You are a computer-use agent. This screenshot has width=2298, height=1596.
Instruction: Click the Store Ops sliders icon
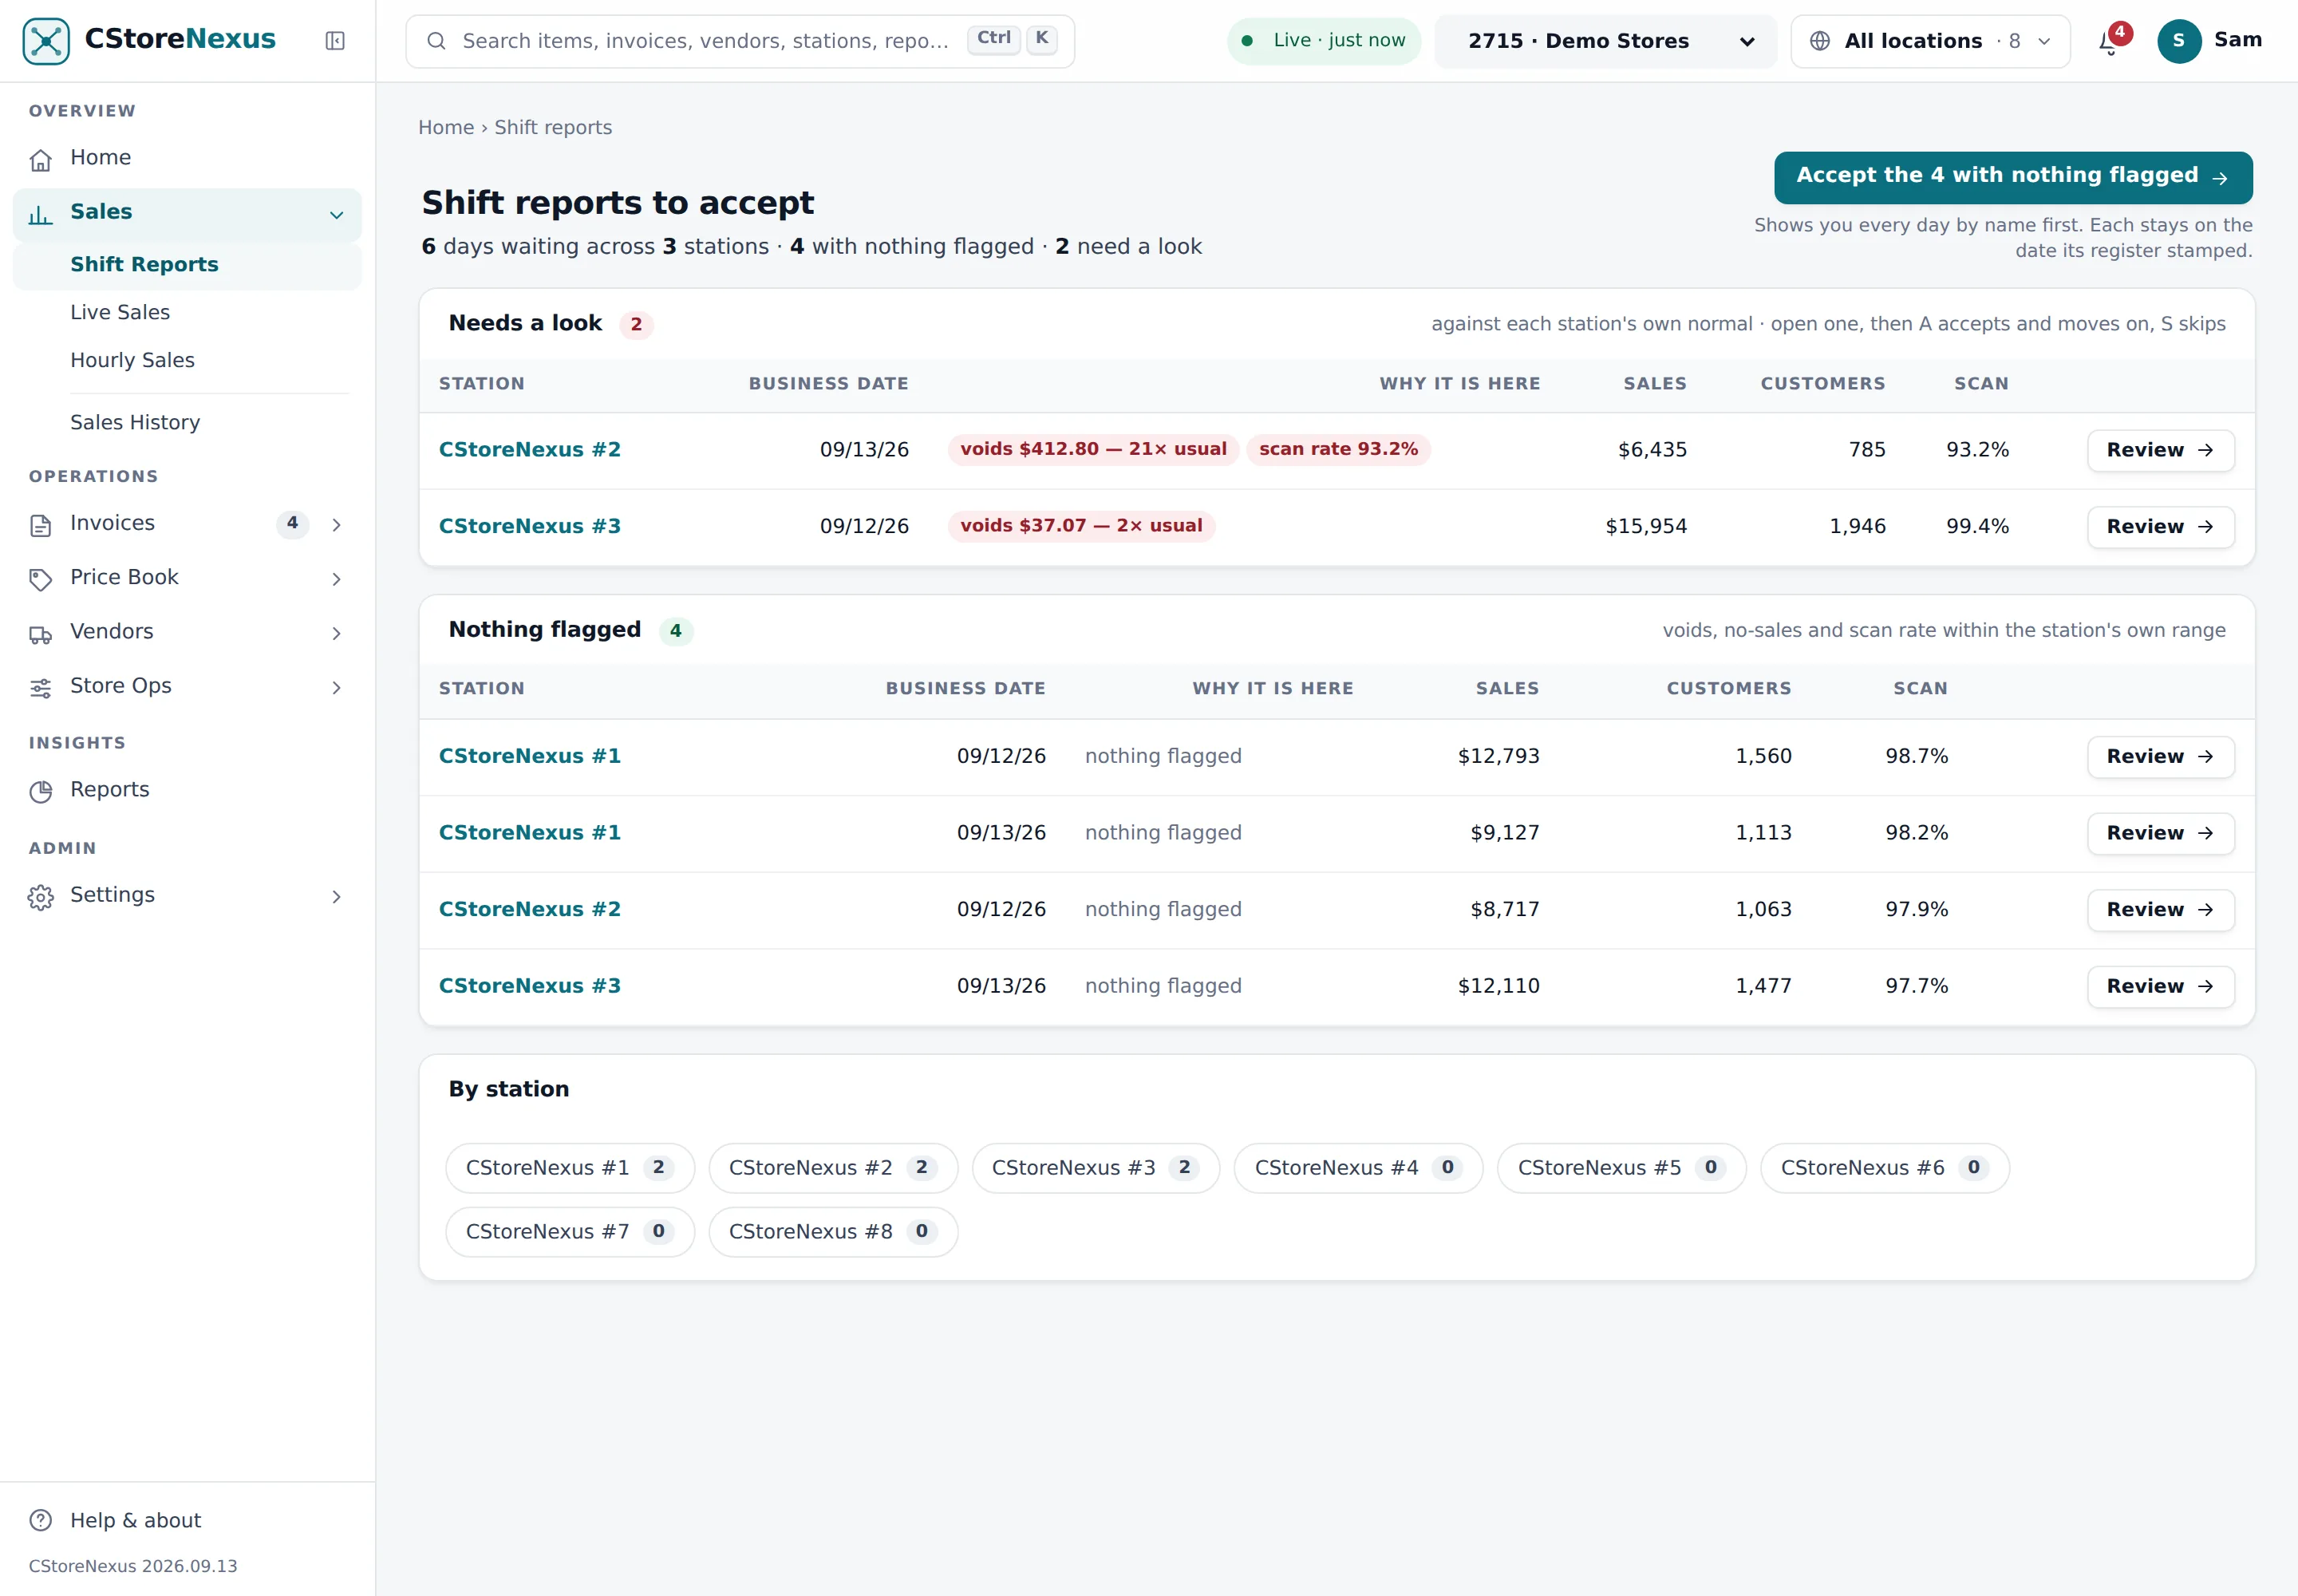click(41, 688)
